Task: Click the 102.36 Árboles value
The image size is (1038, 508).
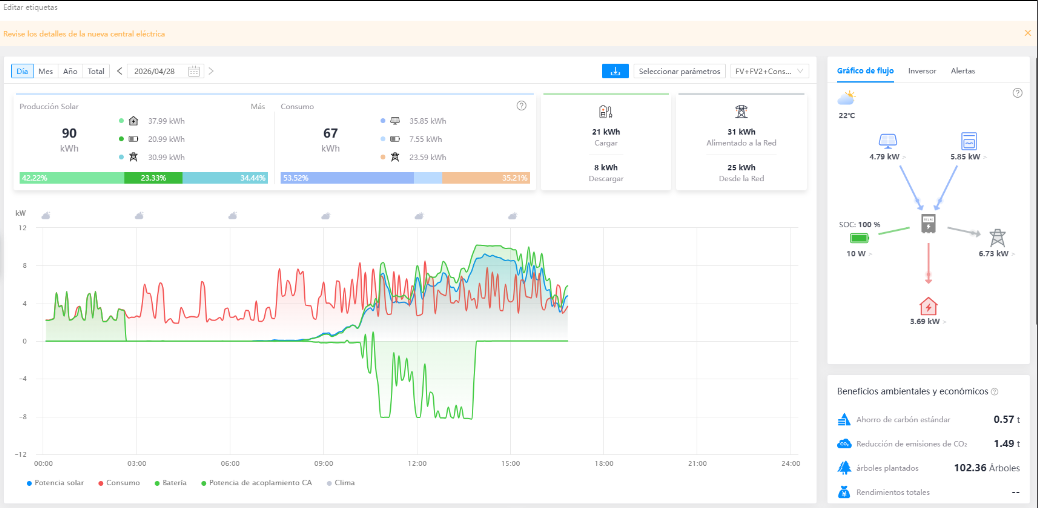Action: 987,468
